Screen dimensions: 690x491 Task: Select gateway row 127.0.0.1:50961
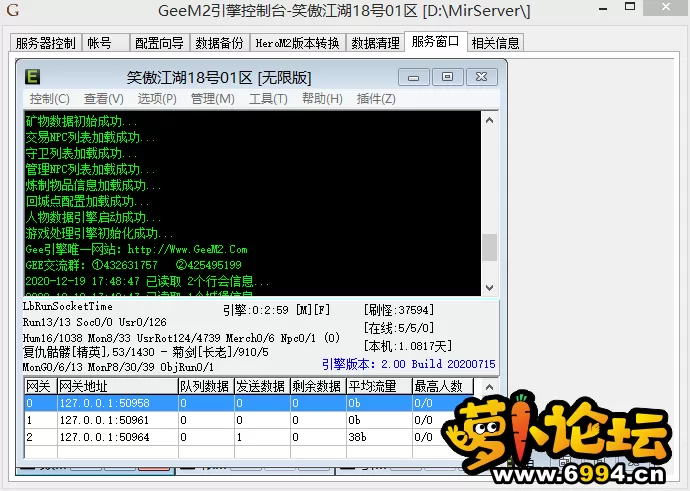[x=249, y=420]
